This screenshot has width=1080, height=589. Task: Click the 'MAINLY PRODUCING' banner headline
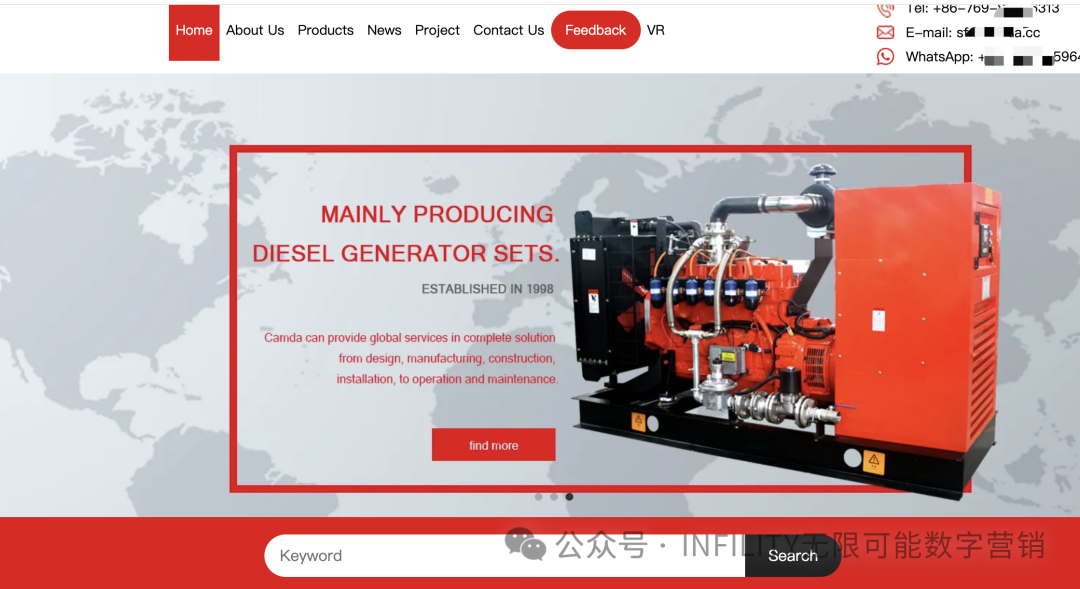(437, 214)
